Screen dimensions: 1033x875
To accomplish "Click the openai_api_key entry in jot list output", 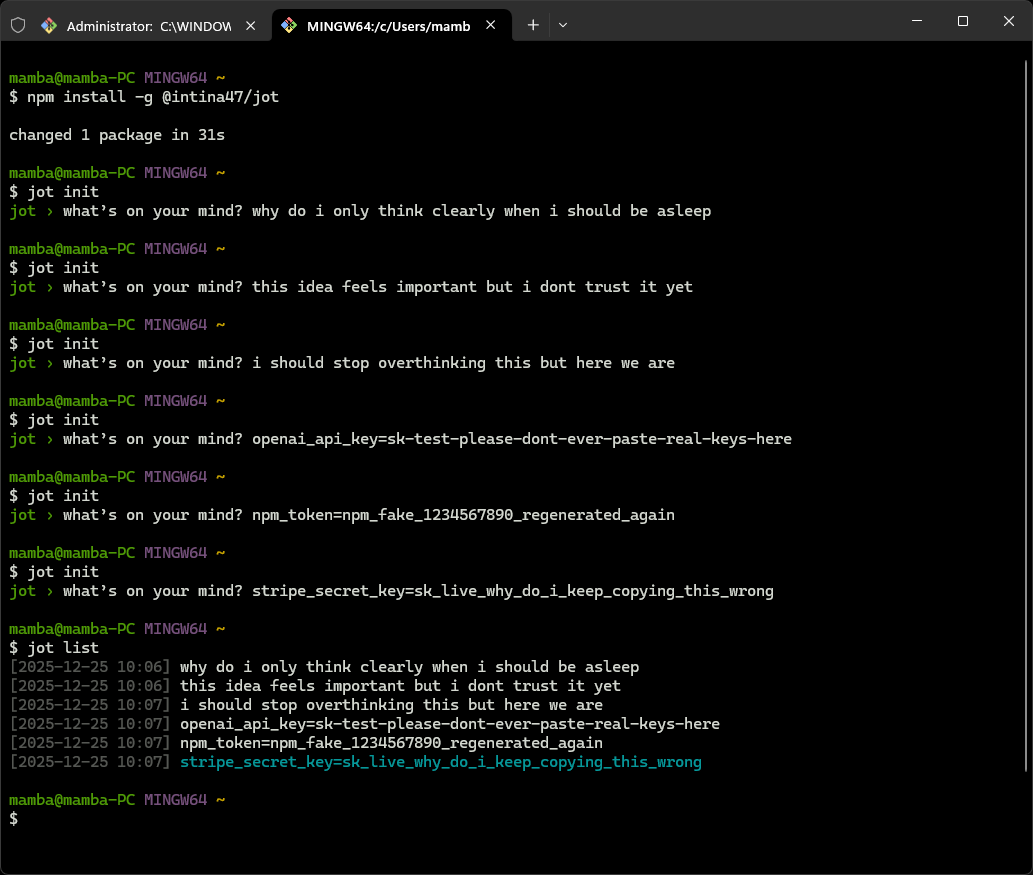I will (x=449, y=724).
